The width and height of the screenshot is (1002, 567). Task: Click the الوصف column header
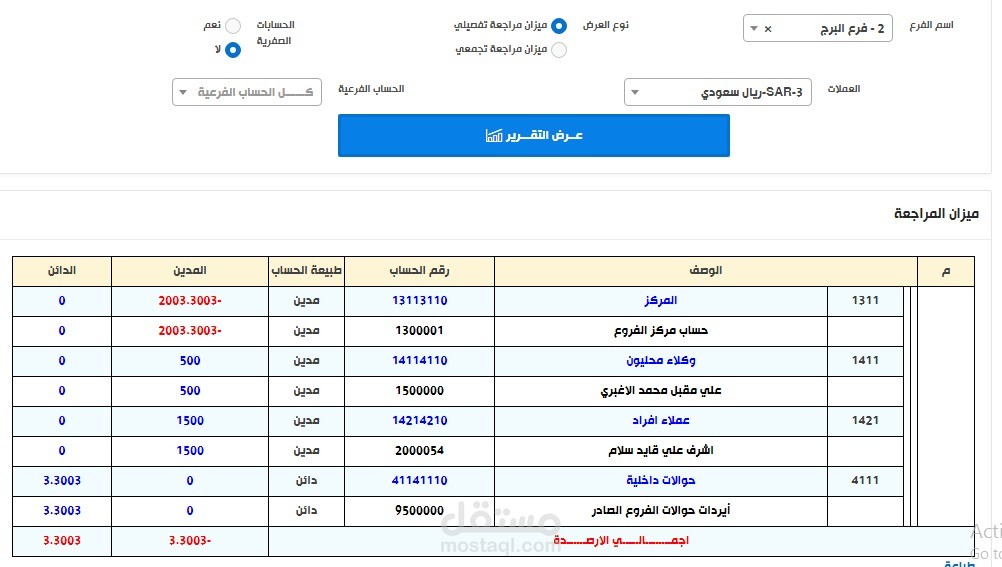pos(705,271)
